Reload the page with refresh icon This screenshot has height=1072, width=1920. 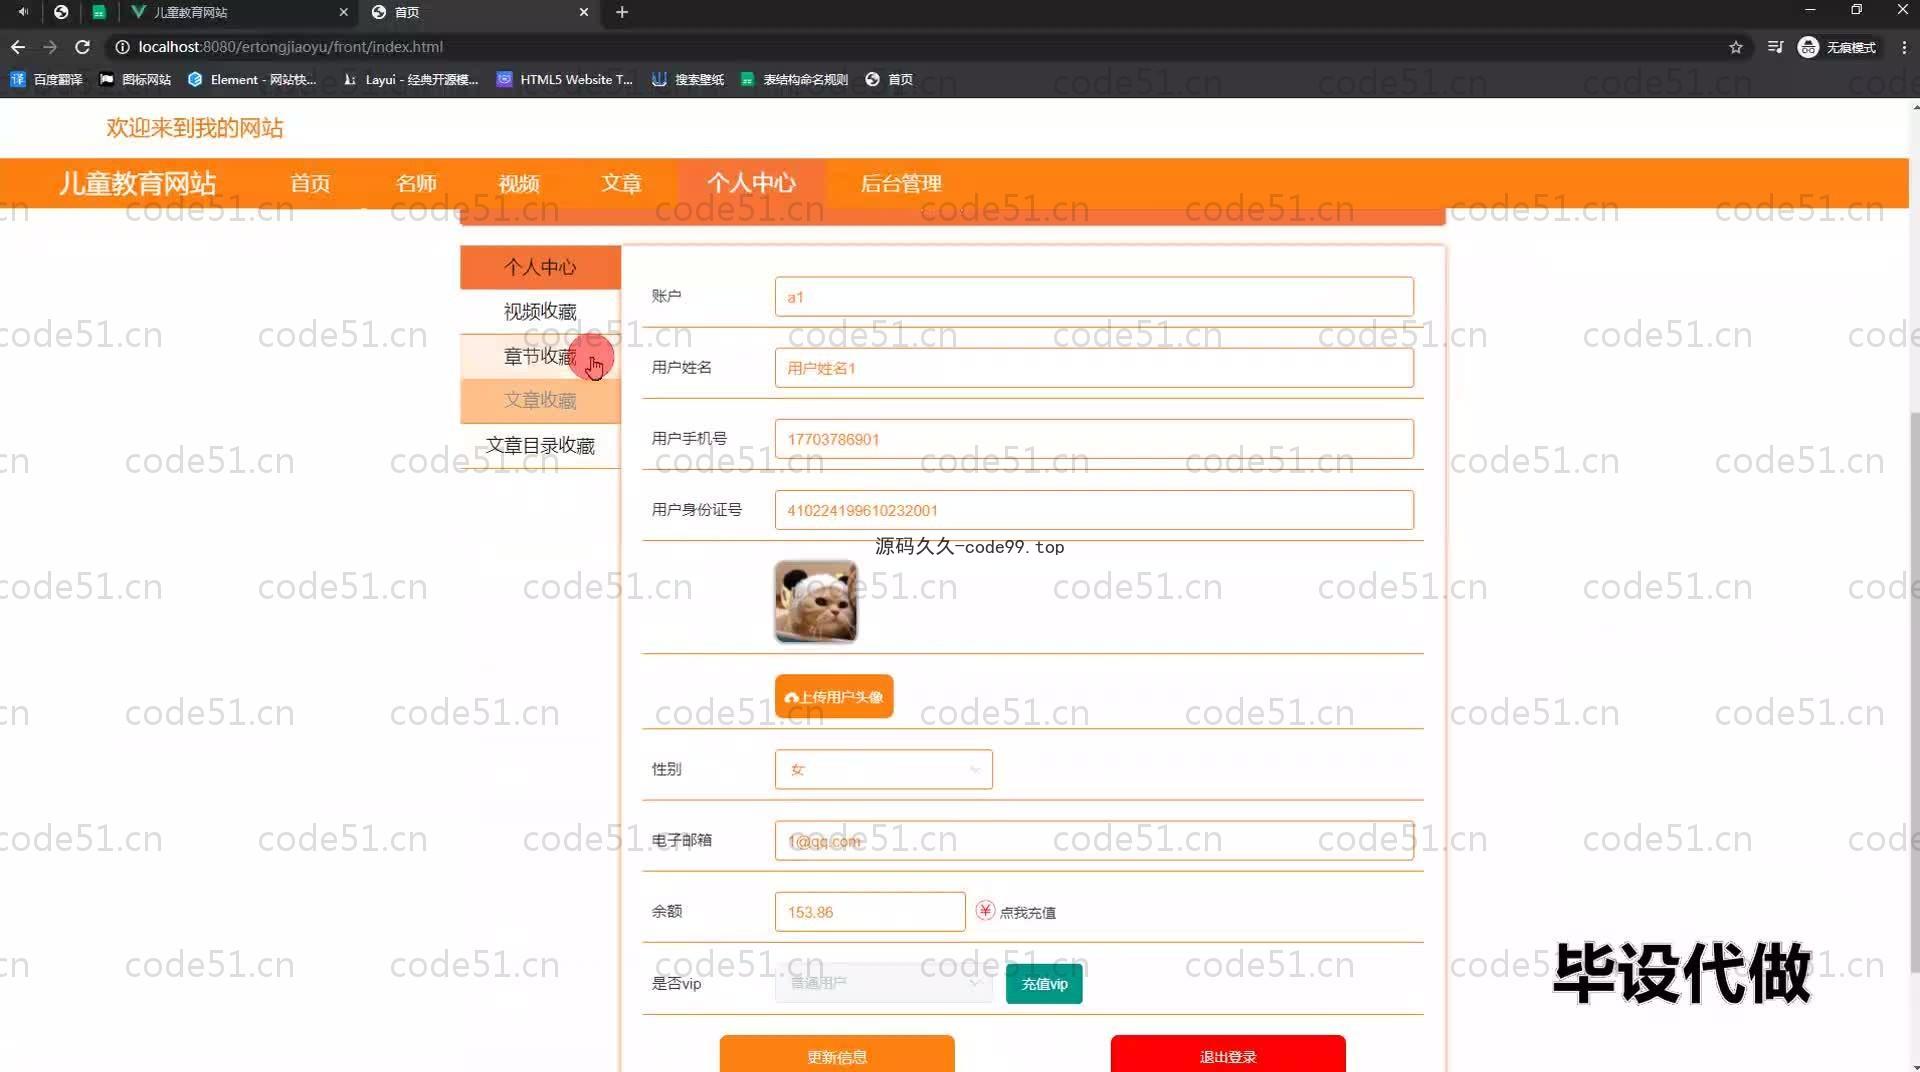coord(83,47)
